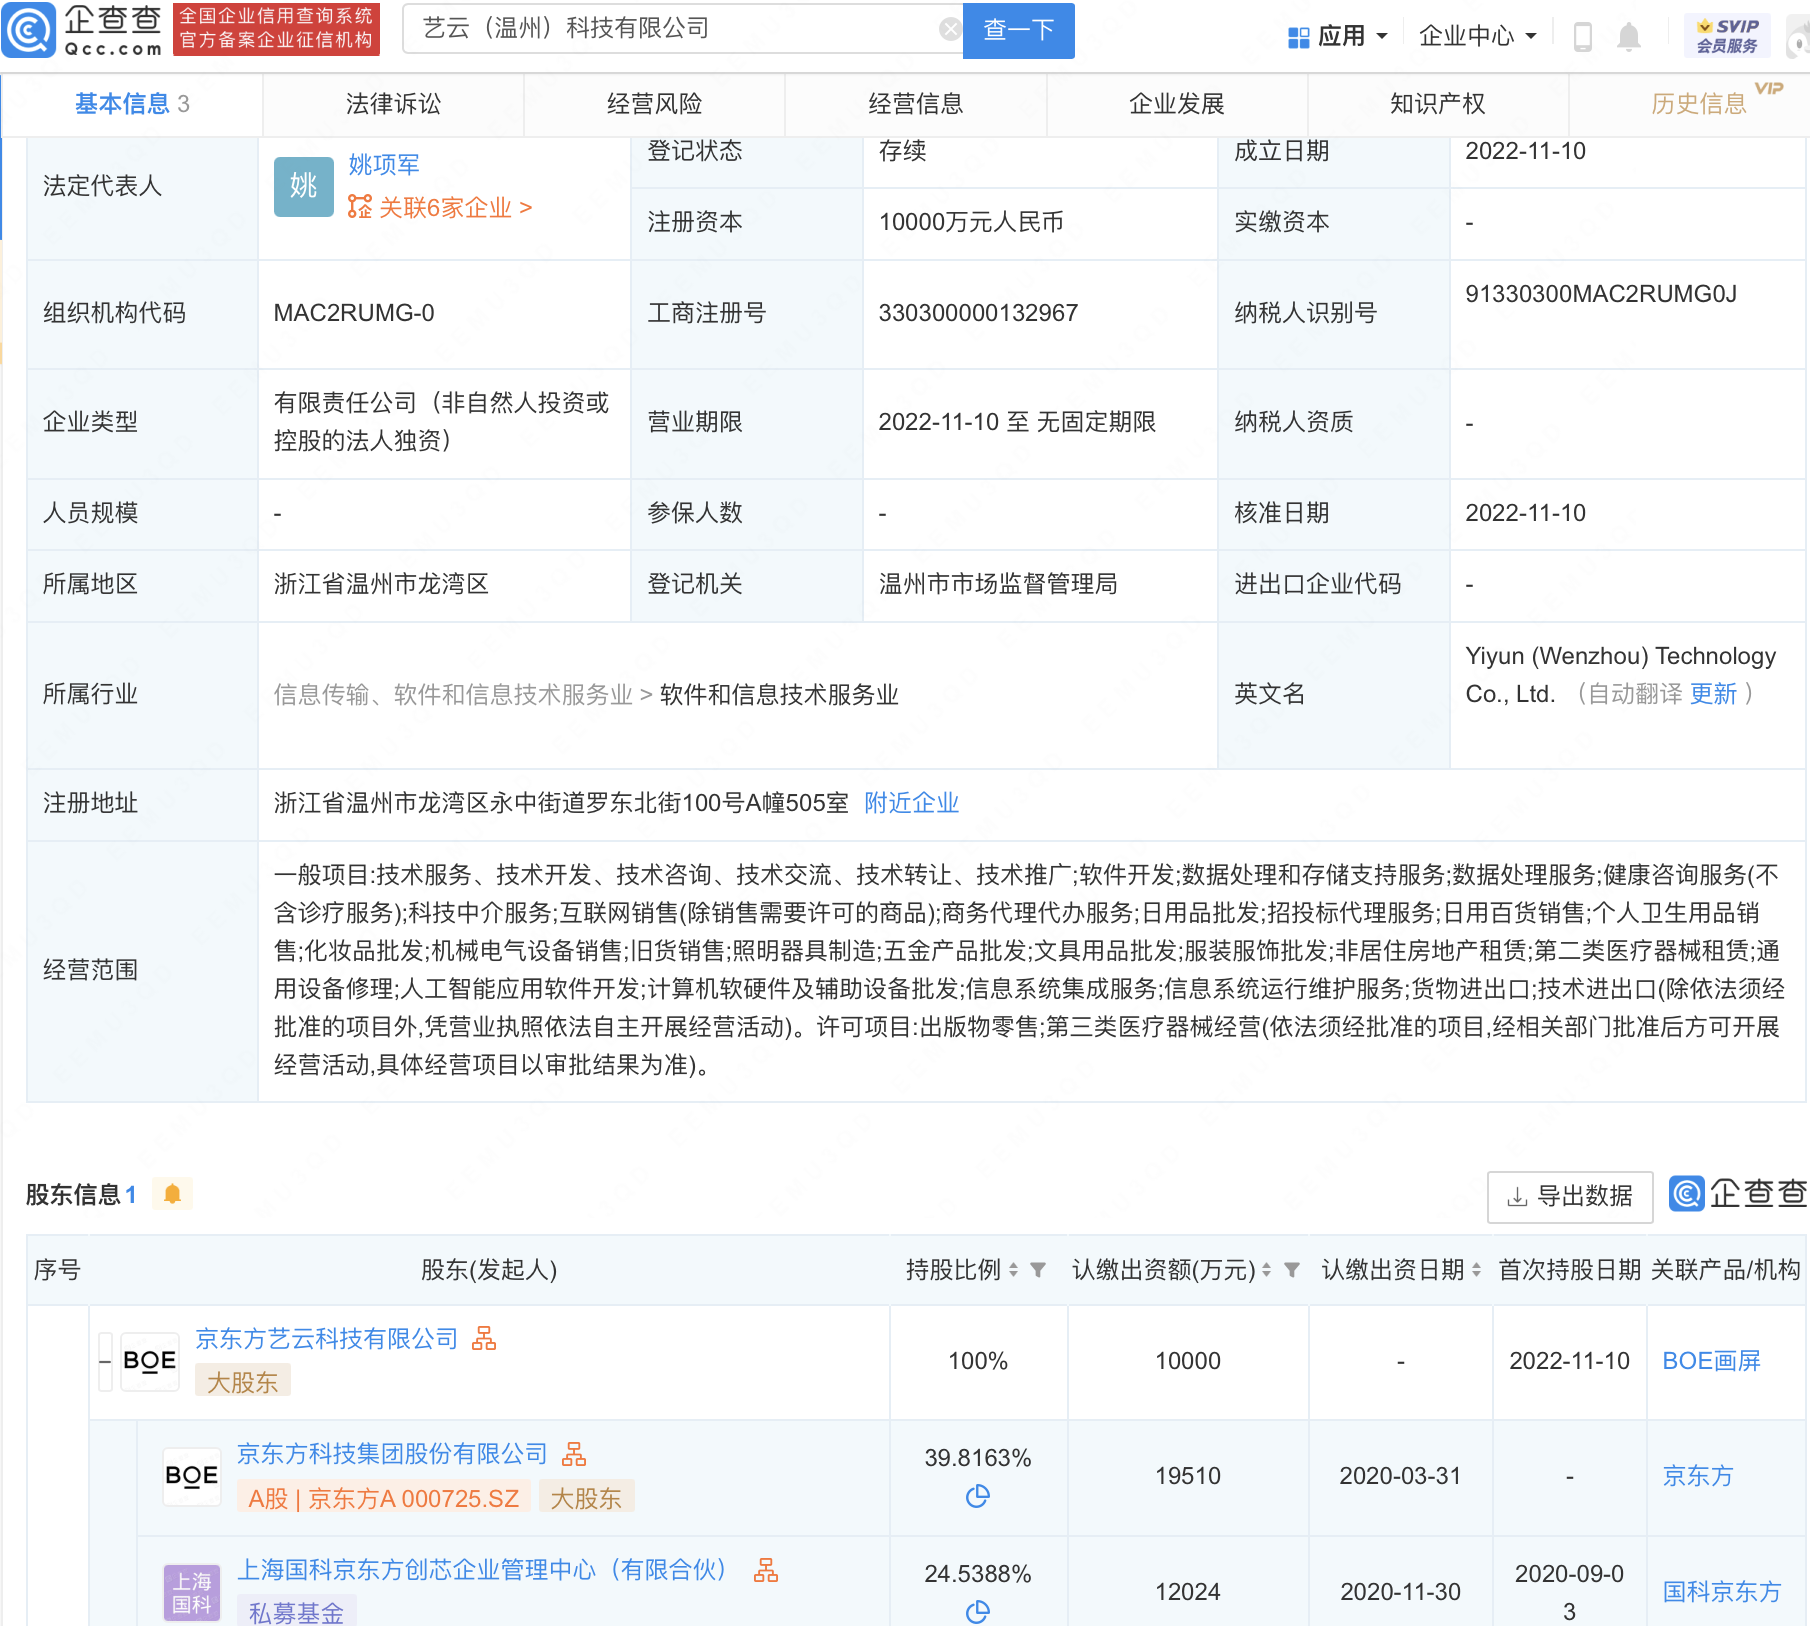Open equity chart icon beside 上海国科京东方创芯

(766, 1569)
